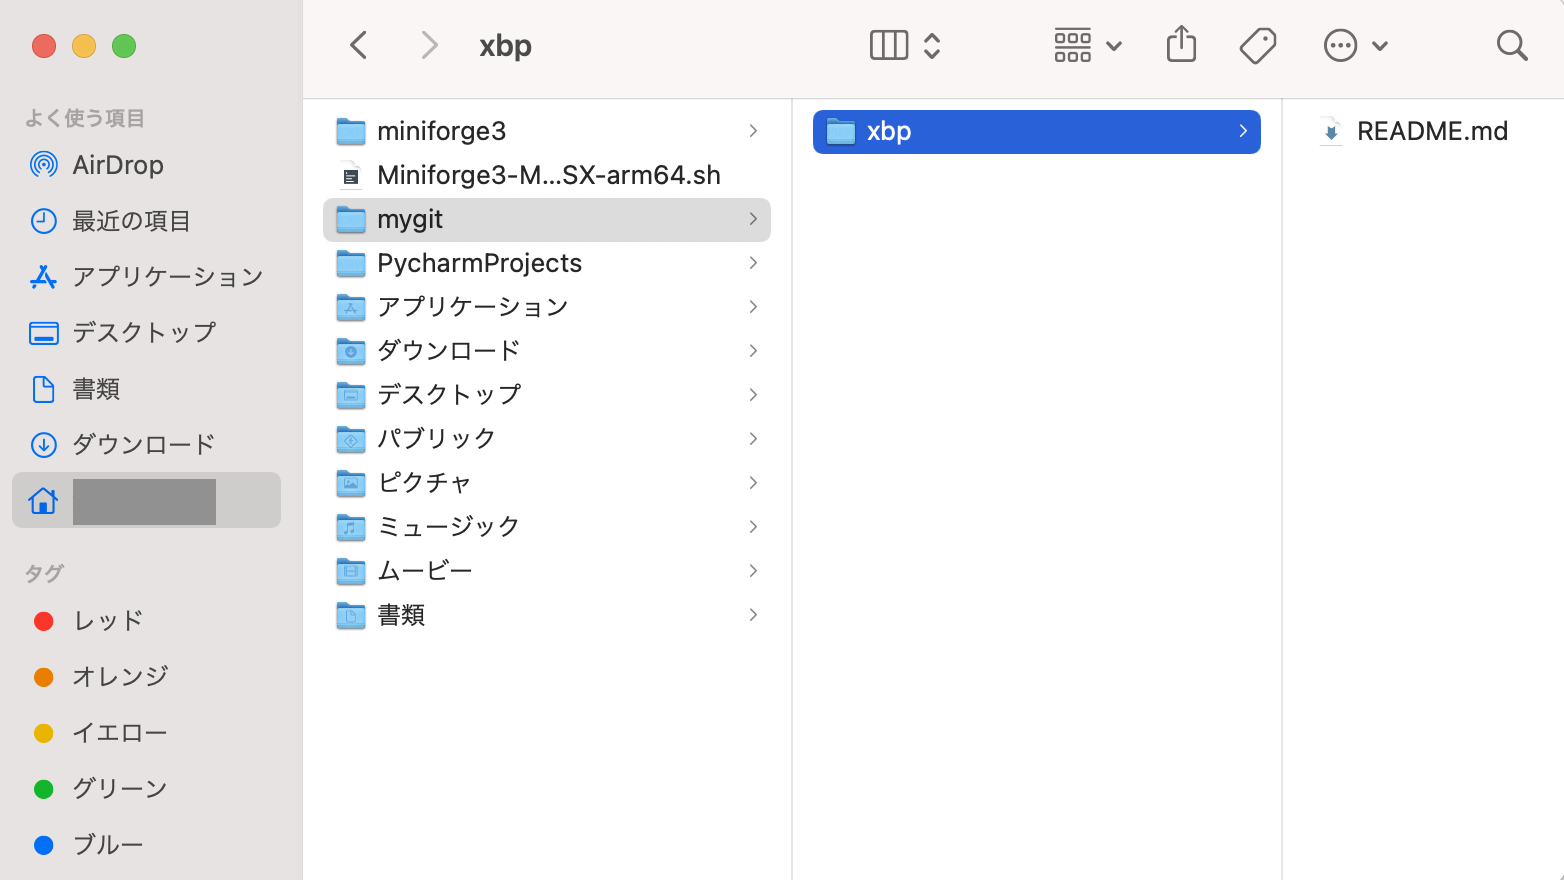
Task: Expand the mygit folder with its chevron
Action: pos(753,219)
